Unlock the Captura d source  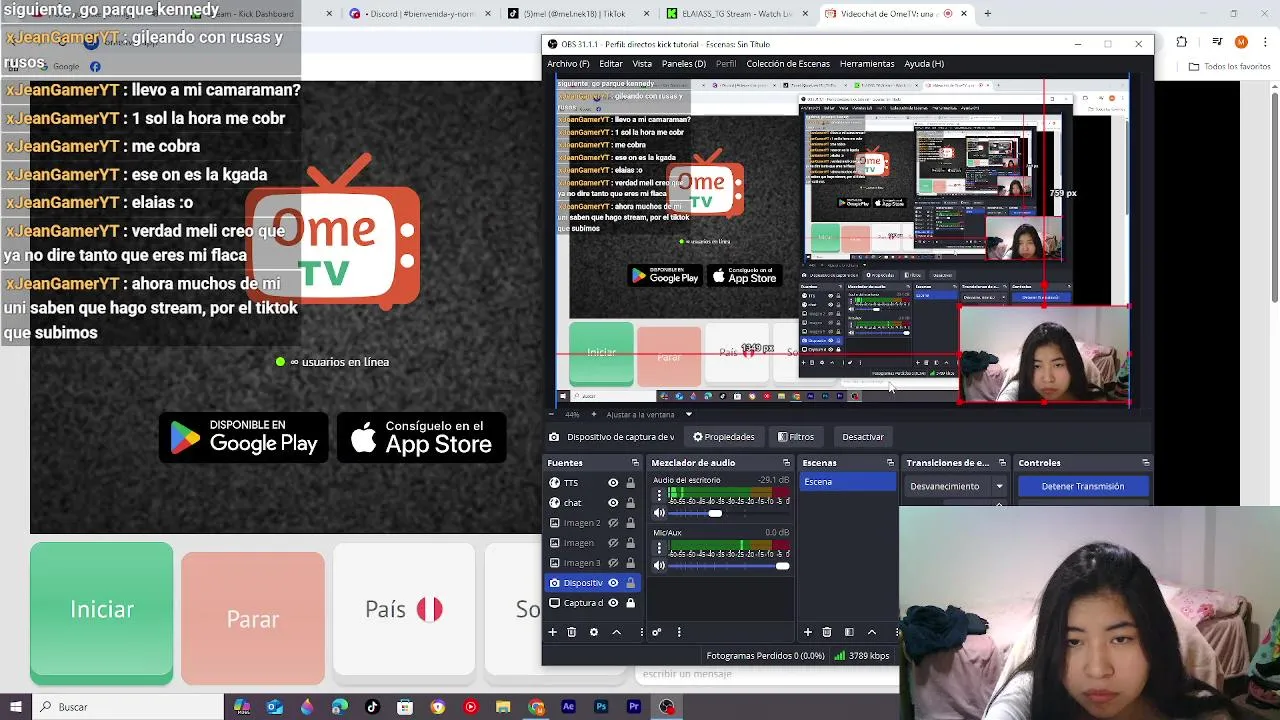click(630, 603)
